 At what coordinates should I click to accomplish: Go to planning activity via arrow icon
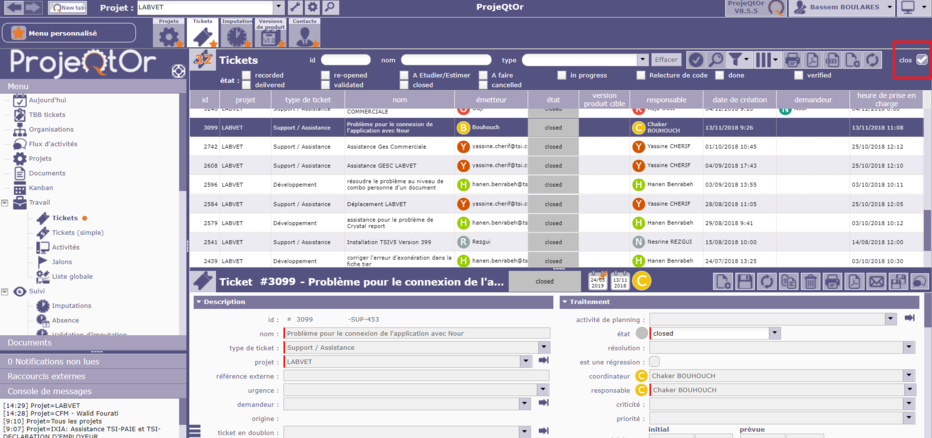tap(909, 319)
